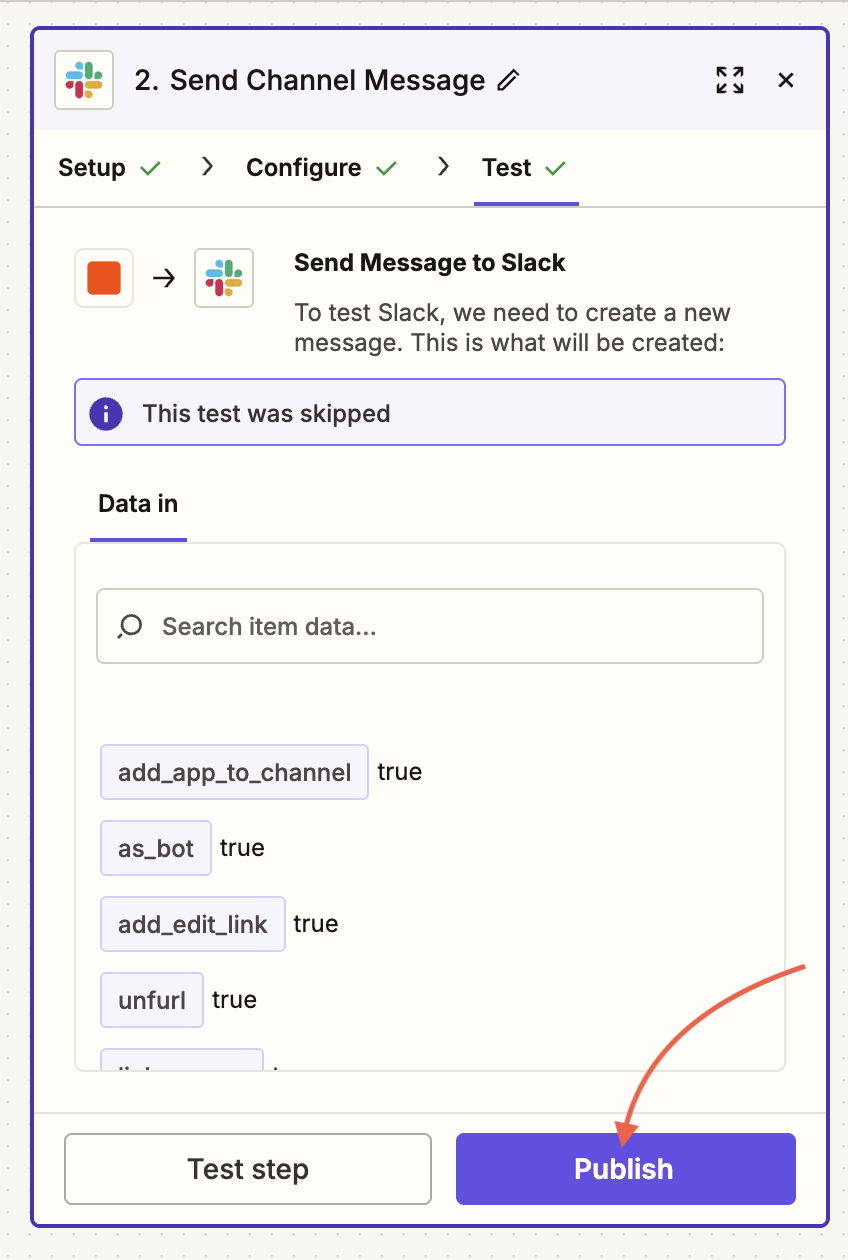The height and width of the screenshot is (1260, 848).
Task: Select the Data in tab
Action: (138, 504)
